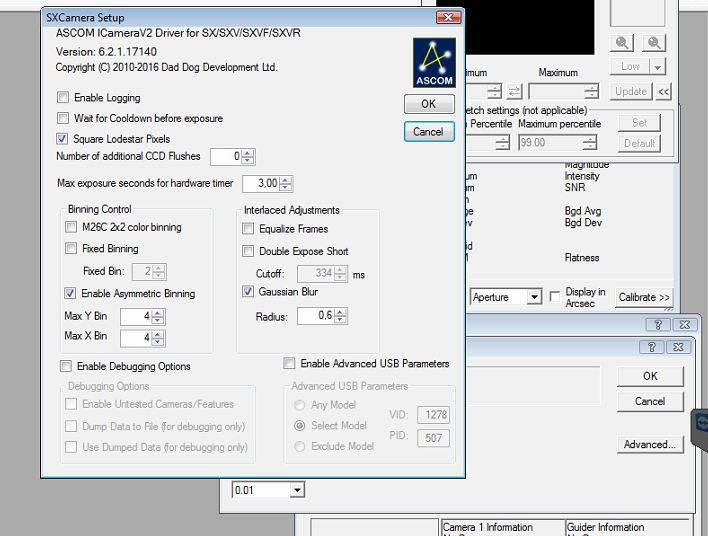Screen dimensions: 708x536
Task: Select Any Model radio button
Action: click(x=299, y=405)
